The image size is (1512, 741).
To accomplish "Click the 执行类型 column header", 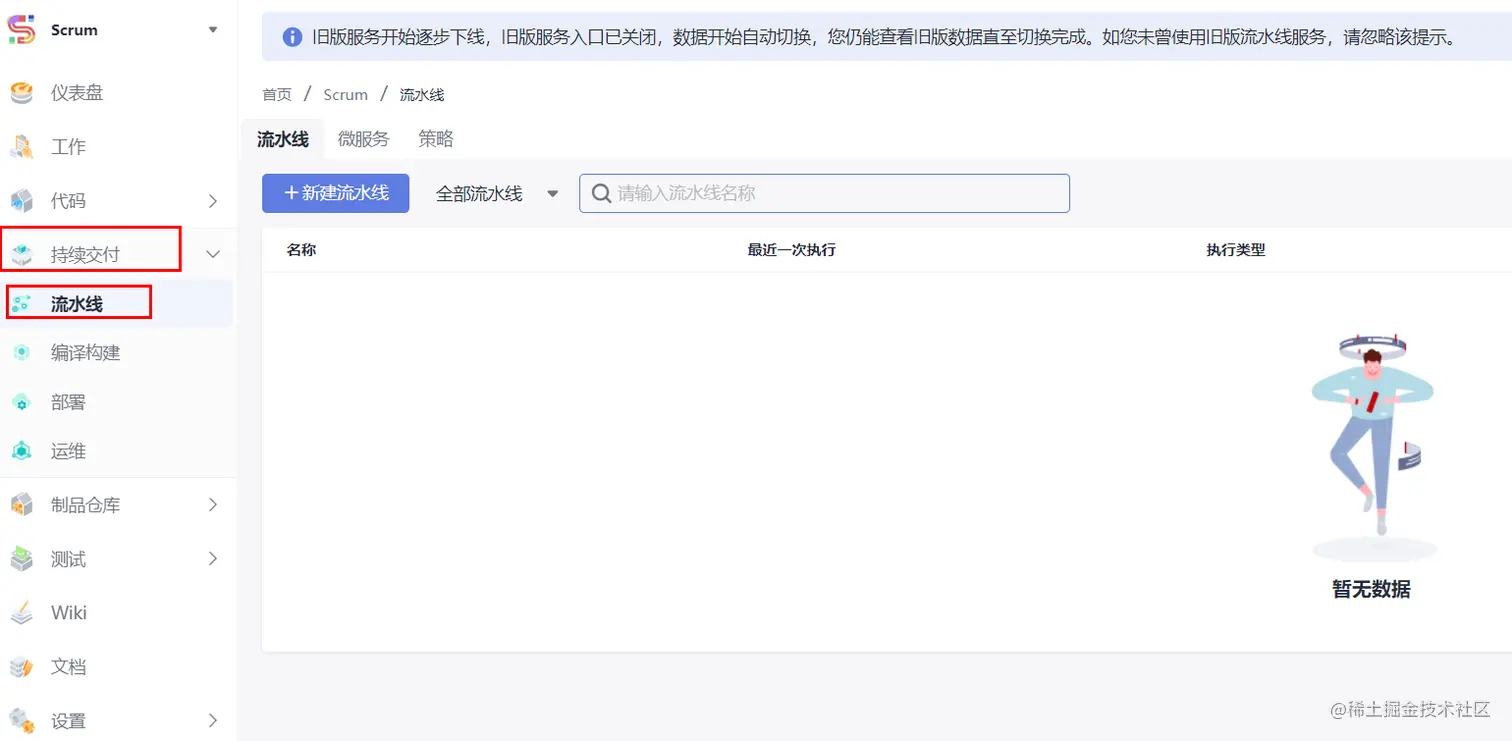I will [1236, 250].
